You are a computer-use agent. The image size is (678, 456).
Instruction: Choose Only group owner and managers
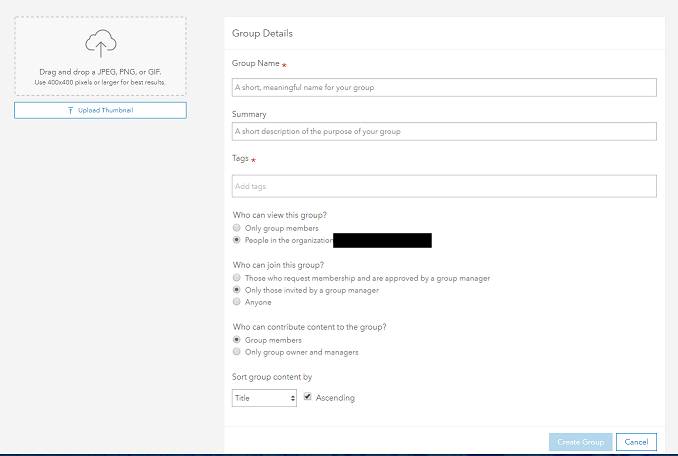[236, 352]
